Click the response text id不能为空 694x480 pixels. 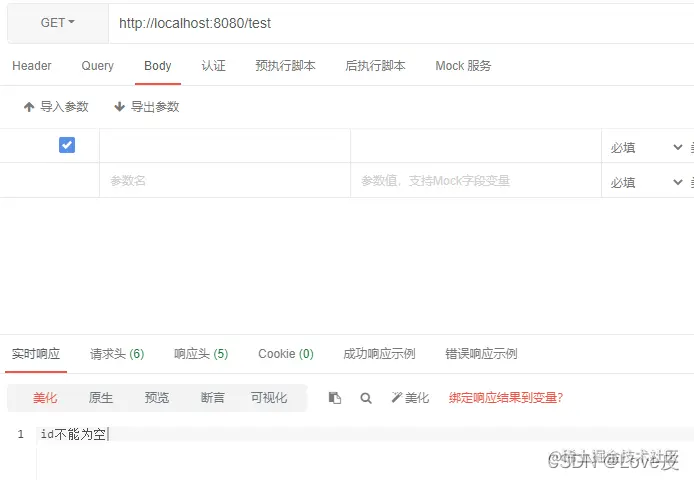(x=73, y=434)
